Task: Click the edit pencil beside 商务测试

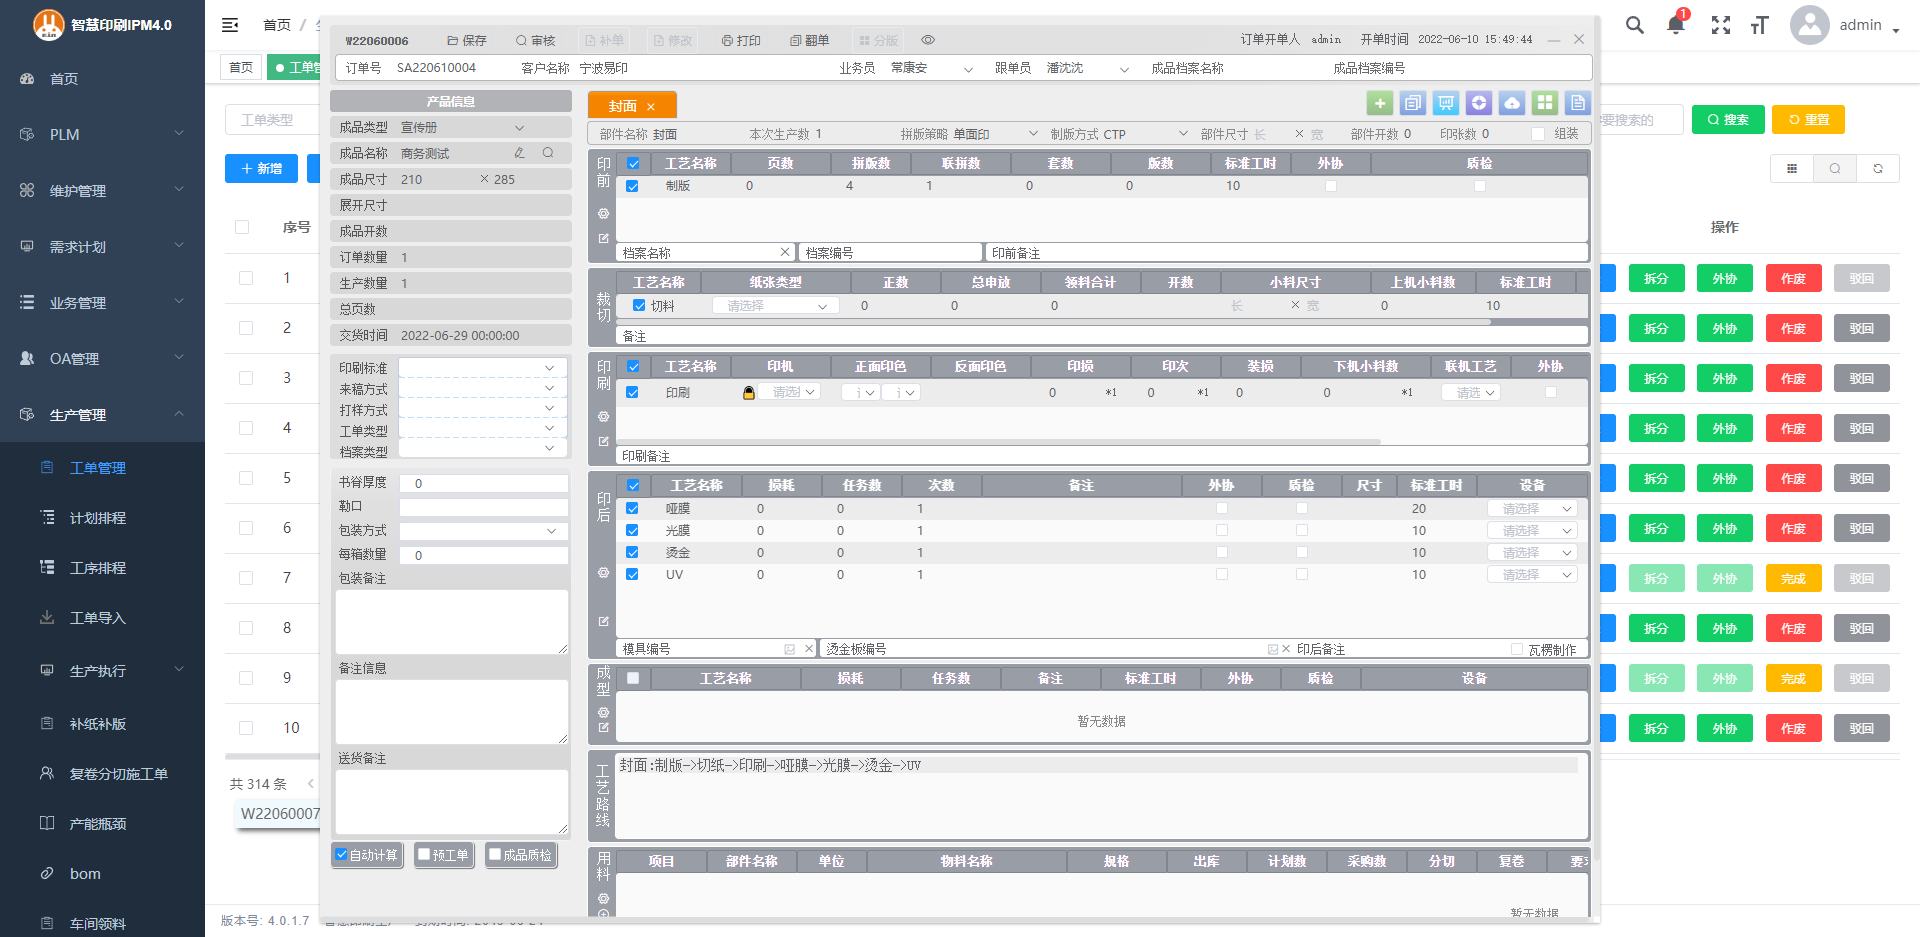Action: 519,153
